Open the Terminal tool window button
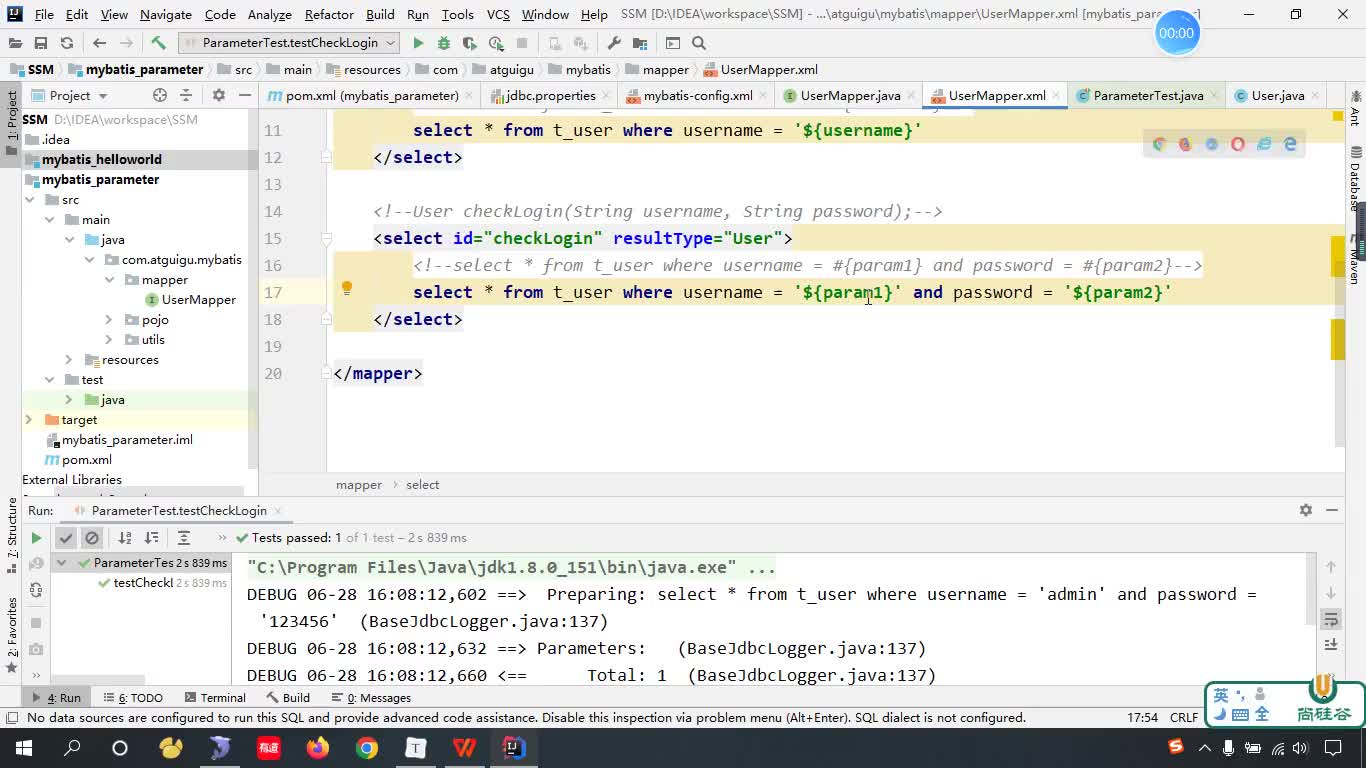1366x768 pixels. pyautogui.click(x=215, y=698)
